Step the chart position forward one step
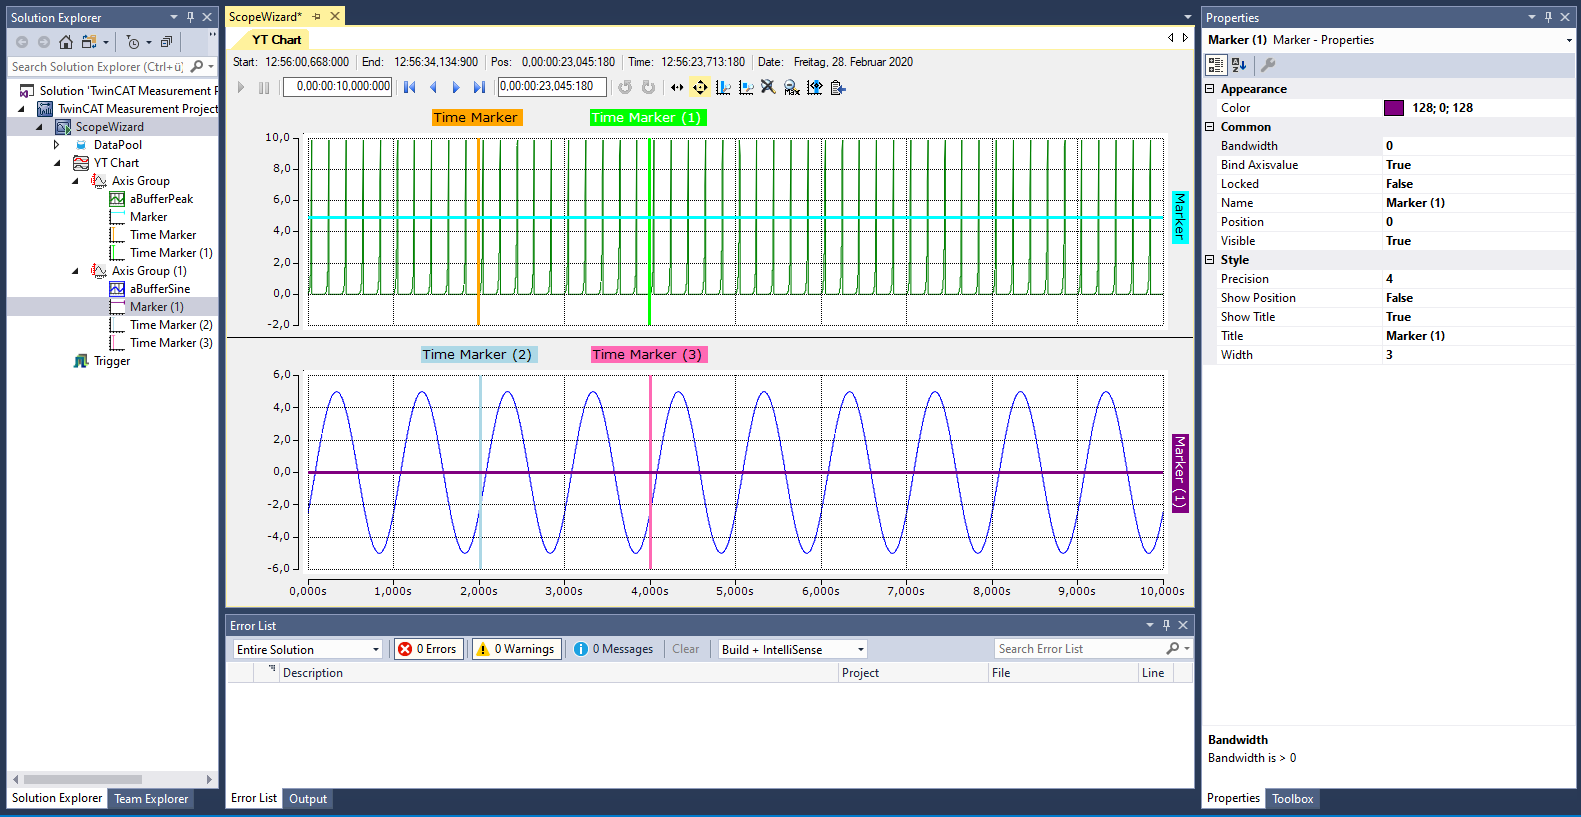This screenshot has width=1581, height=817. click(x=456, y=88)
